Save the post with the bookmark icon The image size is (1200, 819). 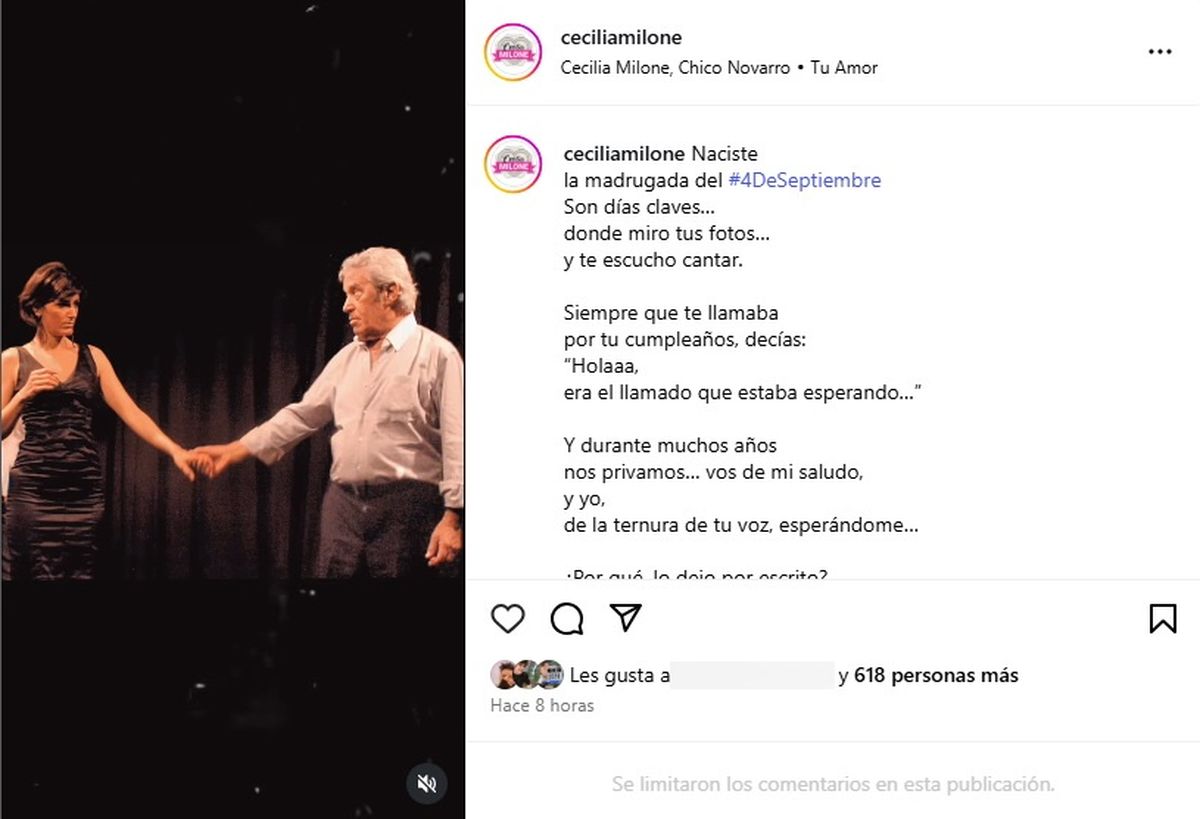pyautogui.click(x=1163, y=619)
